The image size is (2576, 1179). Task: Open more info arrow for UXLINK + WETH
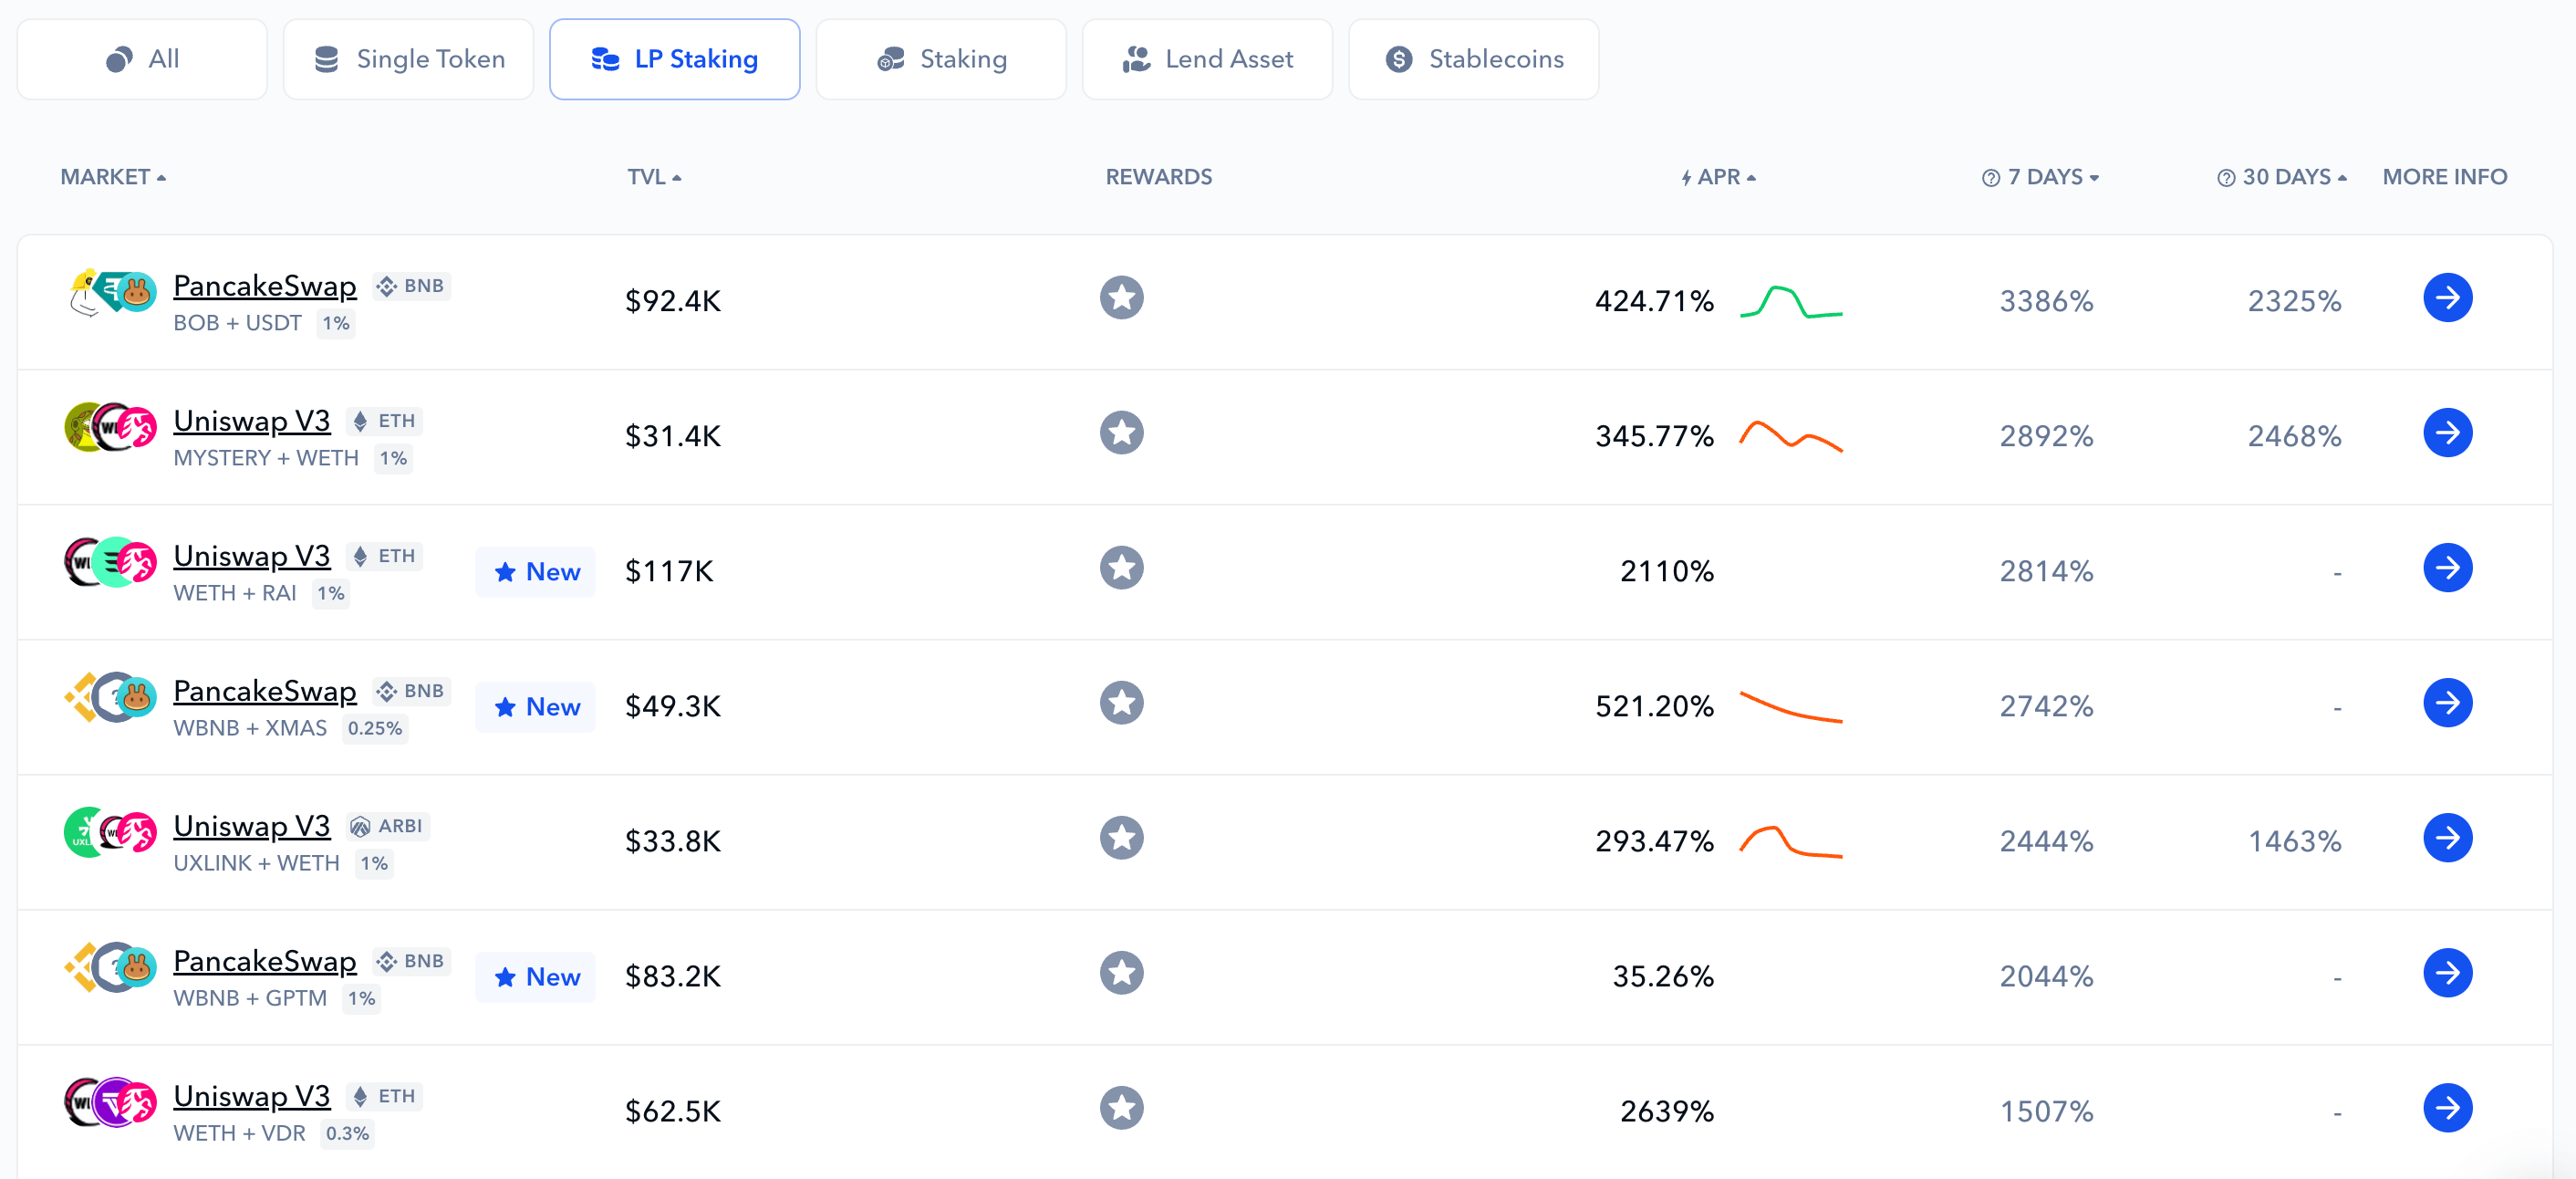pos(2447,838)
